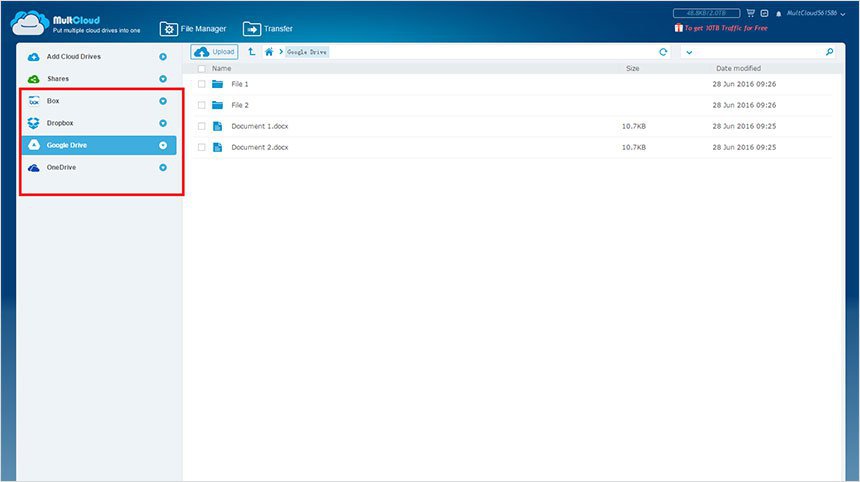The width and height of the screenshot is (860, 482).
Task: Open the search filter dropdown arrow
Action: (x=689, y=52)
